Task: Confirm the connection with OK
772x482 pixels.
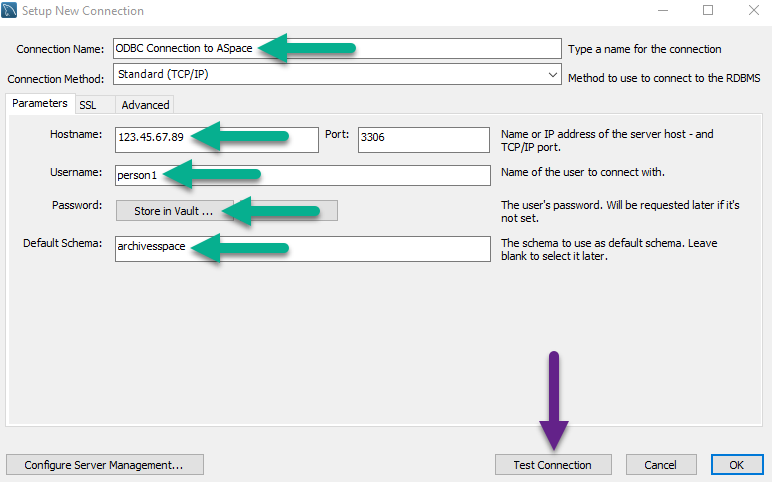Action: click(737, 465)
